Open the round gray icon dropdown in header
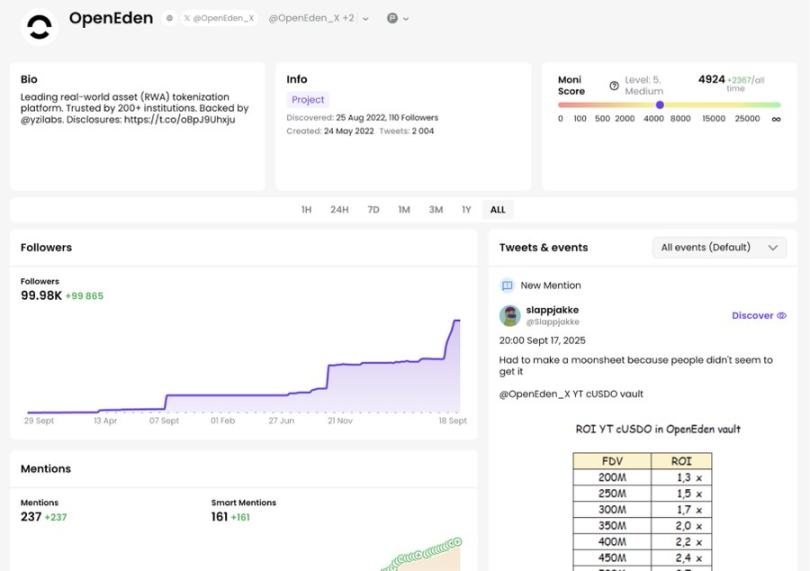810x571 pixels. pos(397,19)
